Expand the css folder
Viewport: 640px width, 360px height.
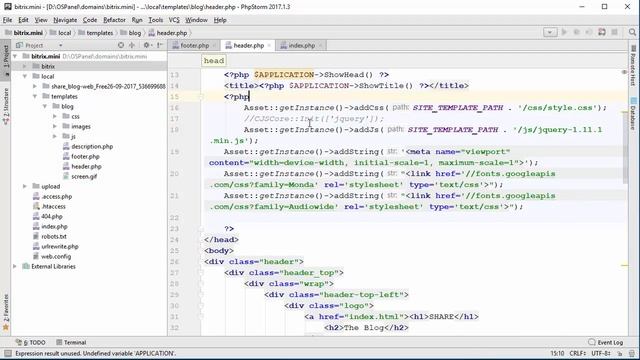(x=55, y=116)
